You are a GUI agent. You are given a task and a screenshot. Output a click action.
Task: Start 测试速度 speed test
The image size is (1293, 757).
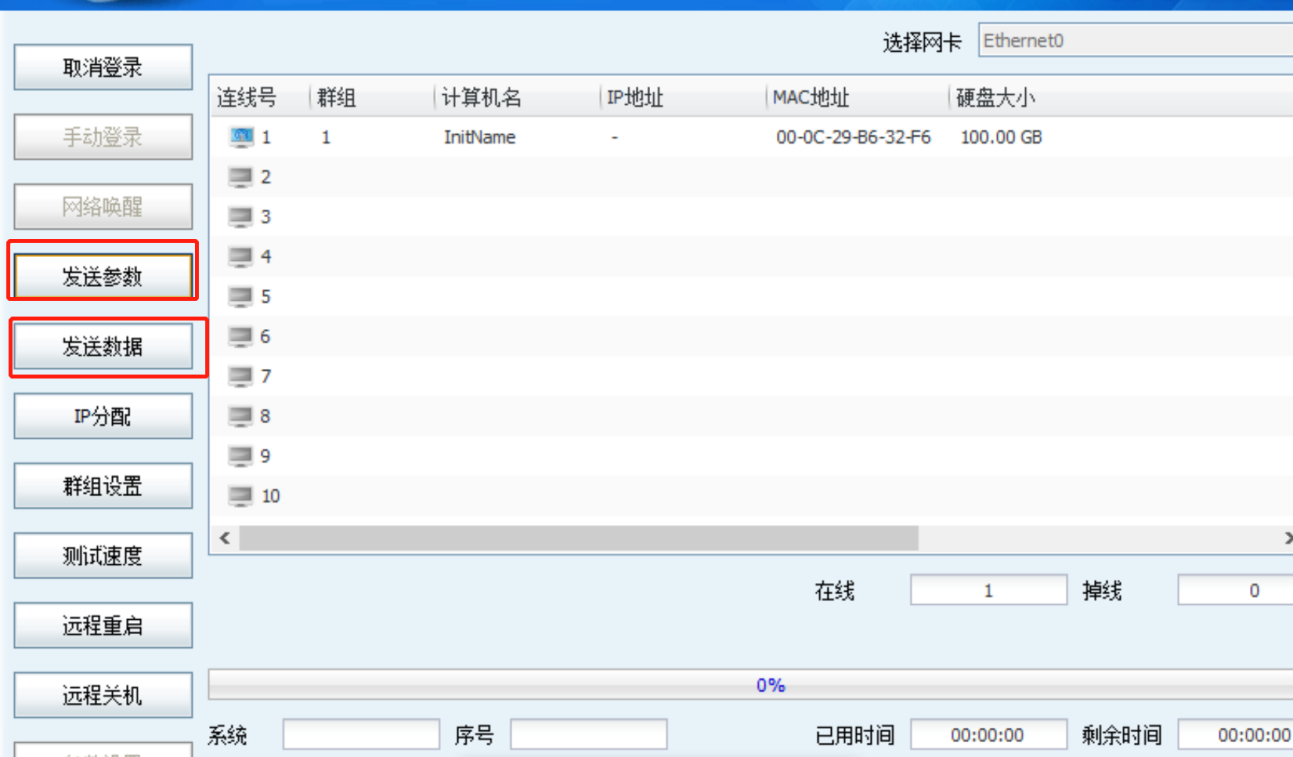(103, 556)
